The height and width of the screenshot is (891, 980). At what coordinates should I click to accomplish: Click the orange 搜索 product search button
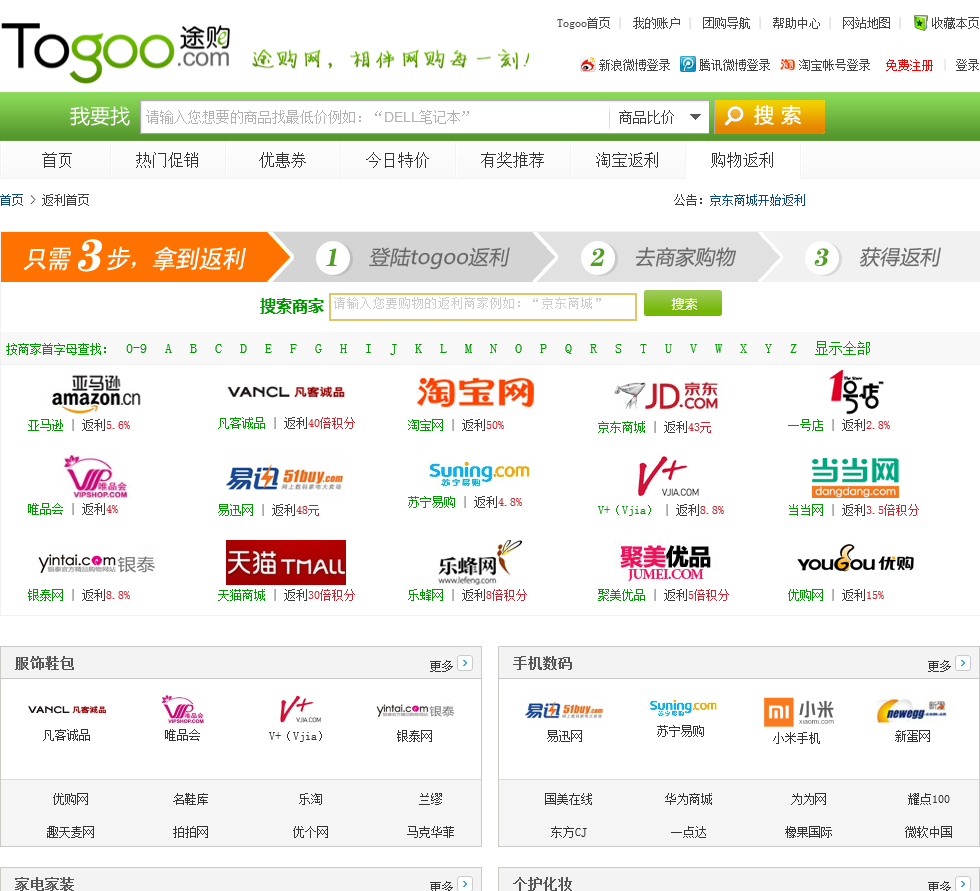coord(769,116)
